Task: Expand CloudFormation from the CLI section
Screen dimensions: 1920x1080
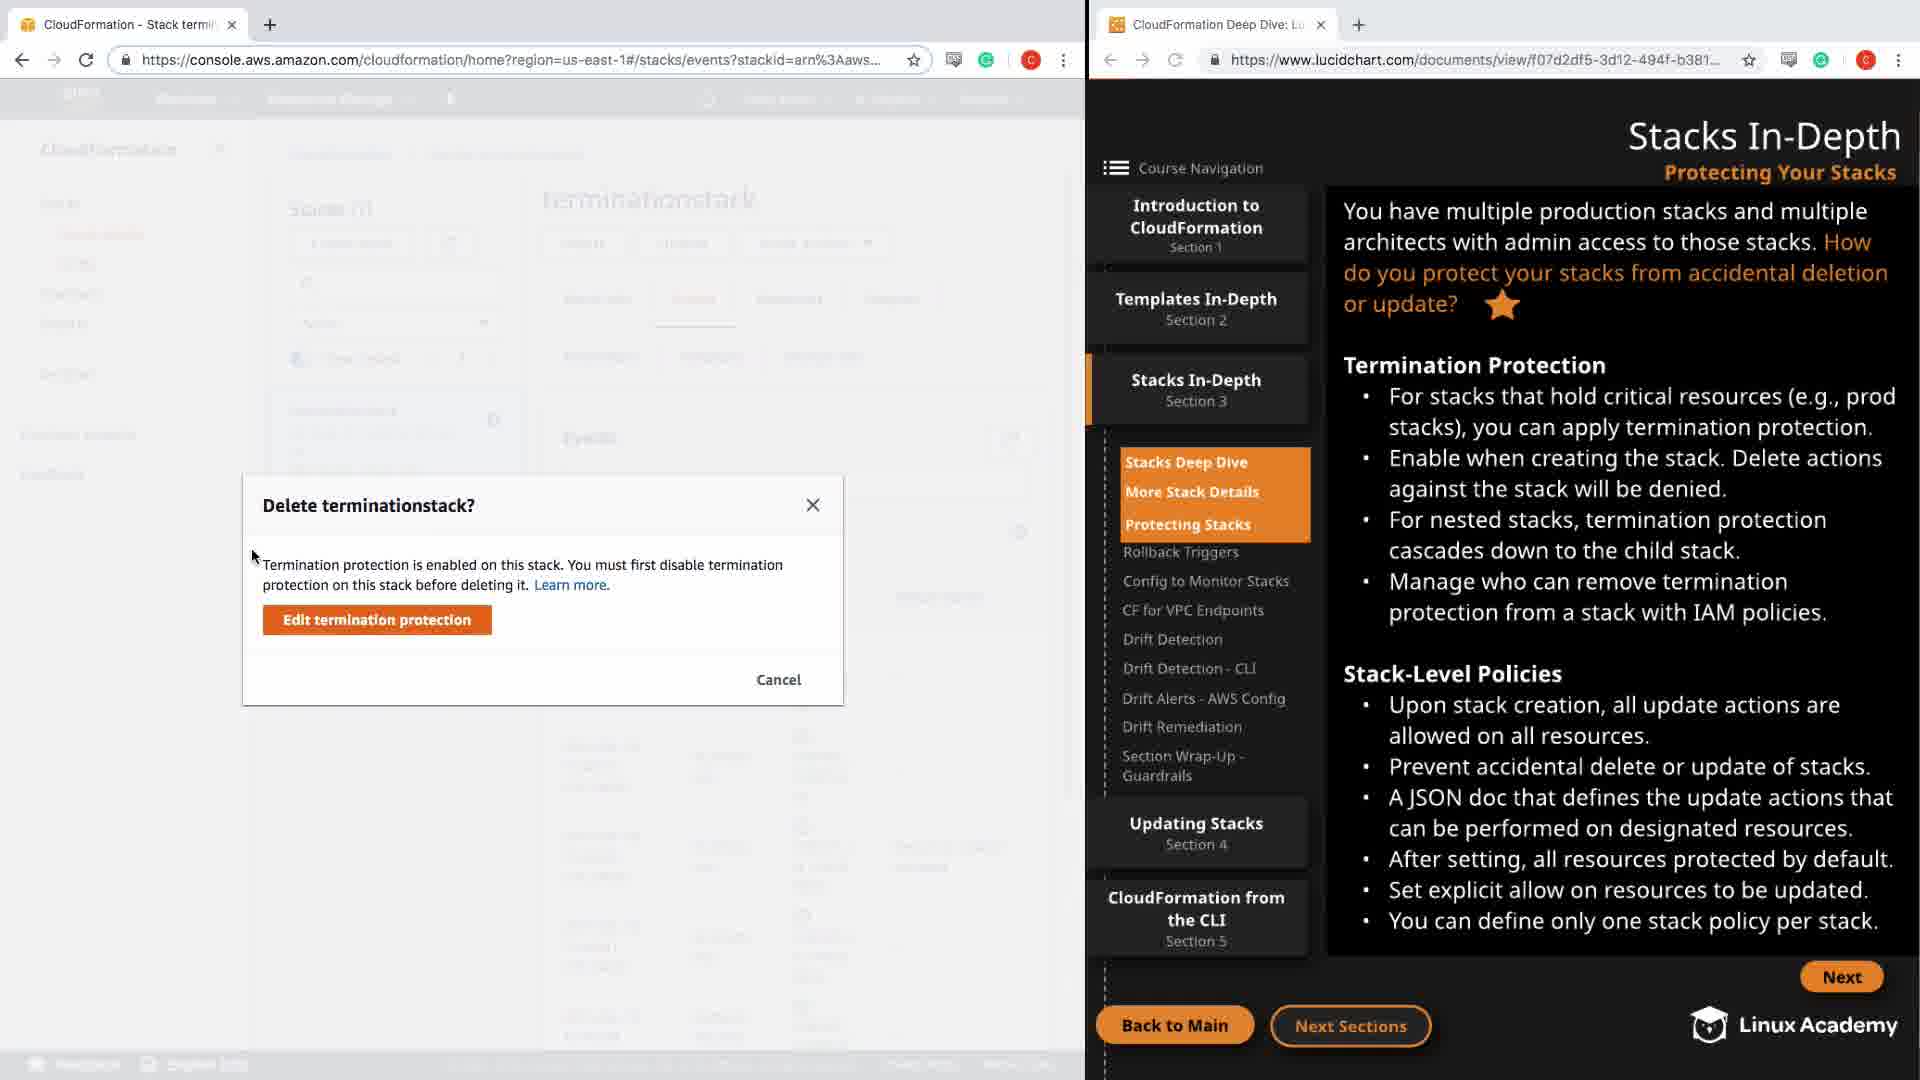Action: [1196, 917]
